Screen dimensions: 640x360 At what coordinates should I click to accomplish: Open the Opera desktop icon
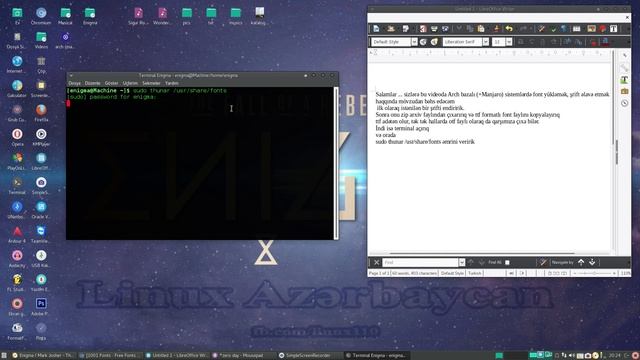tap(17, 137)
